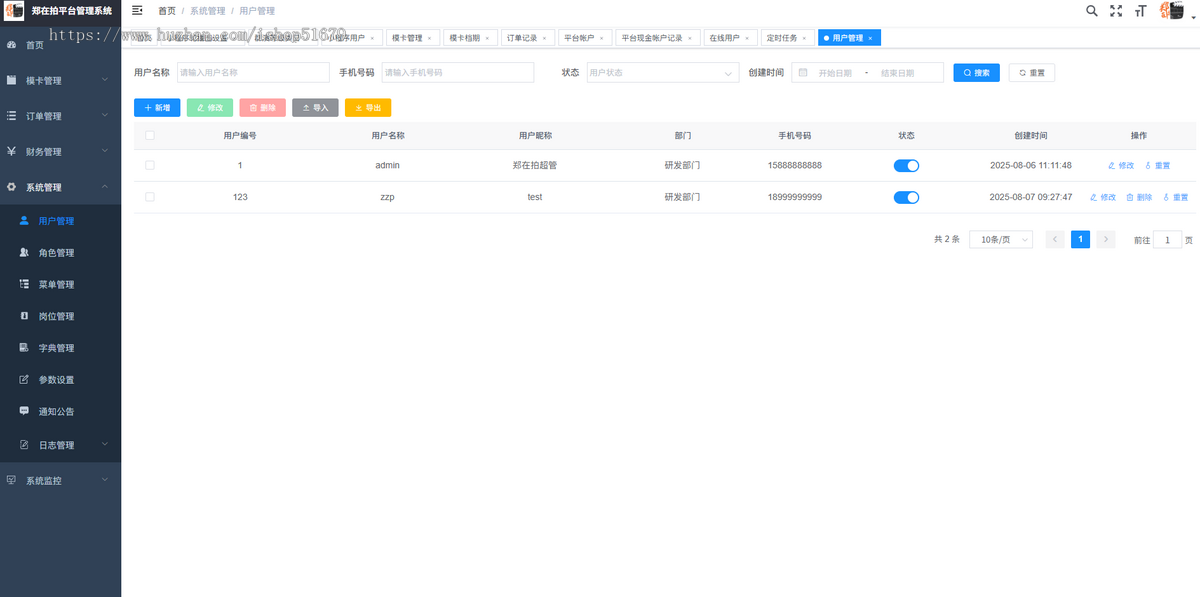Disable the status switch for user zzp
This screenshot has width=1200, height=597.
pos(906,197)
